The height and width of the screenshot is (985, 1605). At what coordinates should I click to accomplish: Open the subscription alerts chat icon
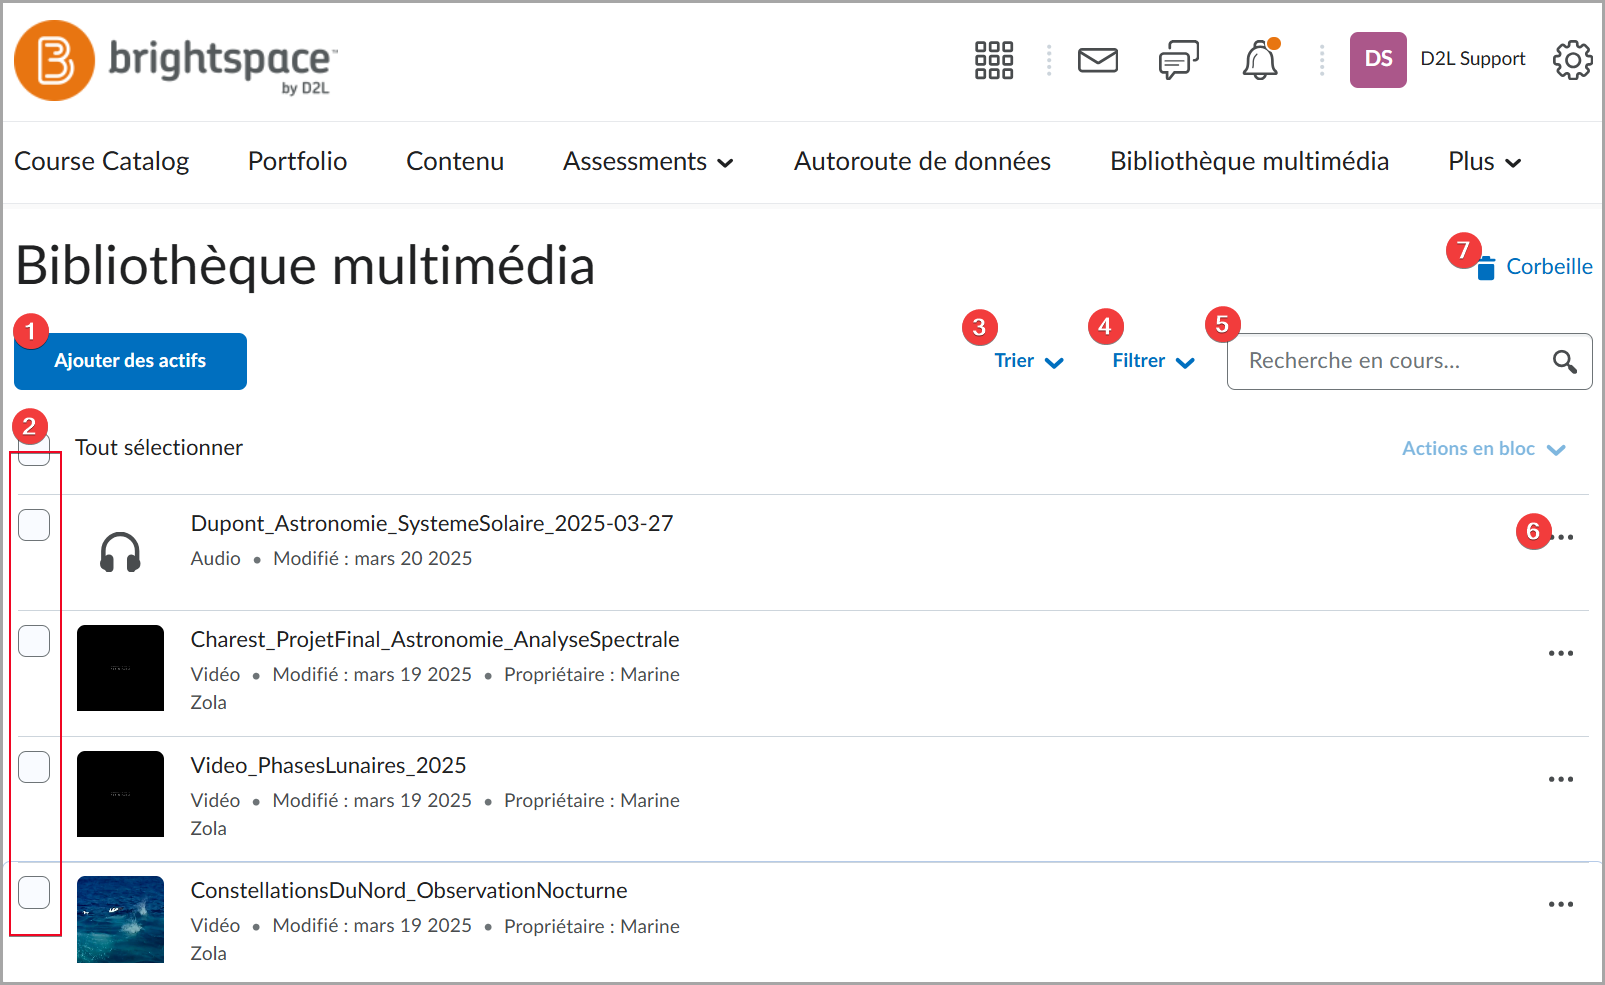tap(1179, 60)
